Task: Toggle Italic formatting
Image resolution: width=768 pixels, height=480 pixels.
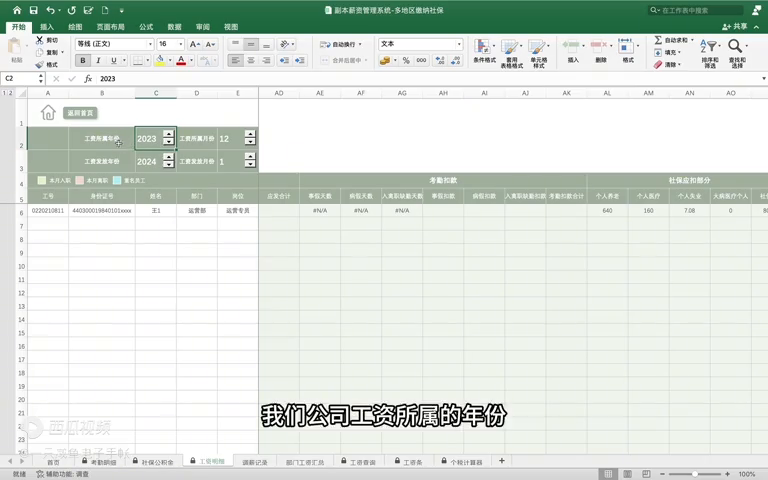Action: click(98, 61)
